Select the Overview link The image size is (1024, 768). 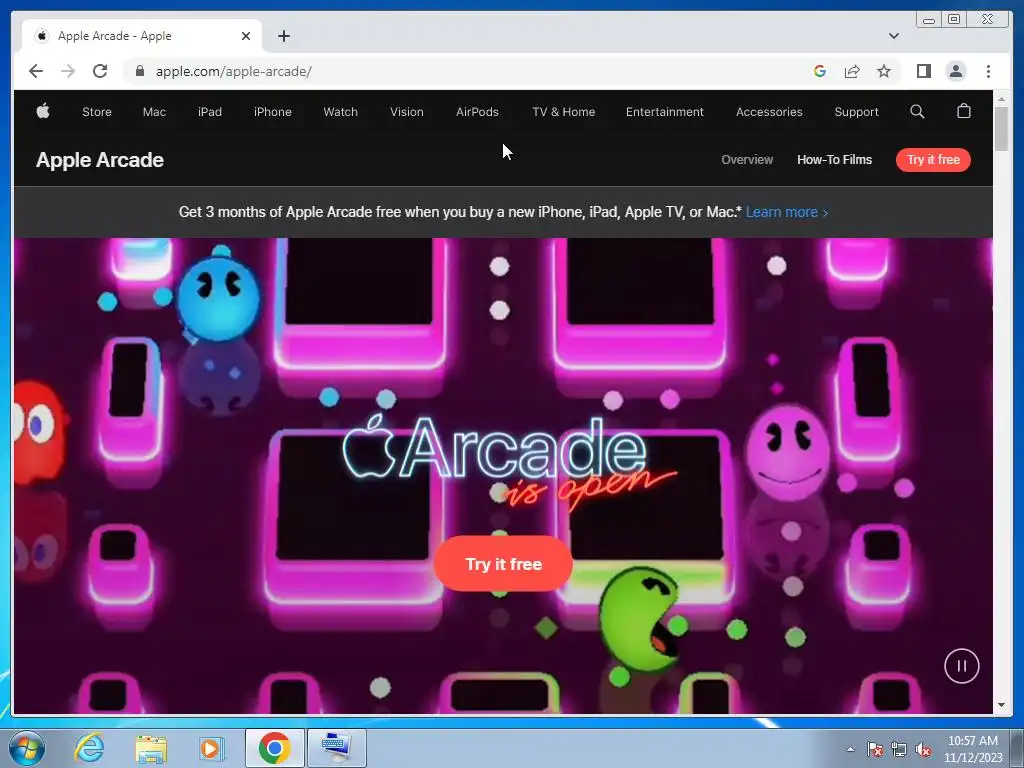pos(747,159)
